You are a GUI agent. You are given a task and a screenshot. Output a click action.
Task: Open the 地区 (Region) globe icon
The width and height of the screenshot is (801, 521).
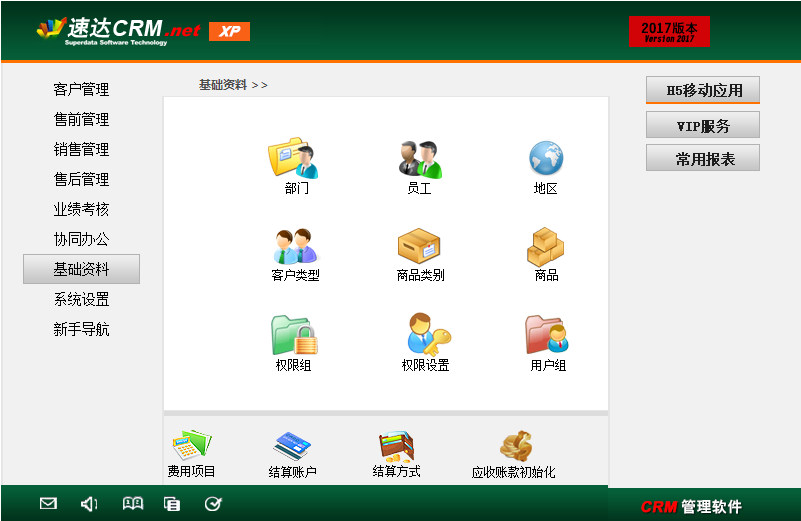pos(546,158)
